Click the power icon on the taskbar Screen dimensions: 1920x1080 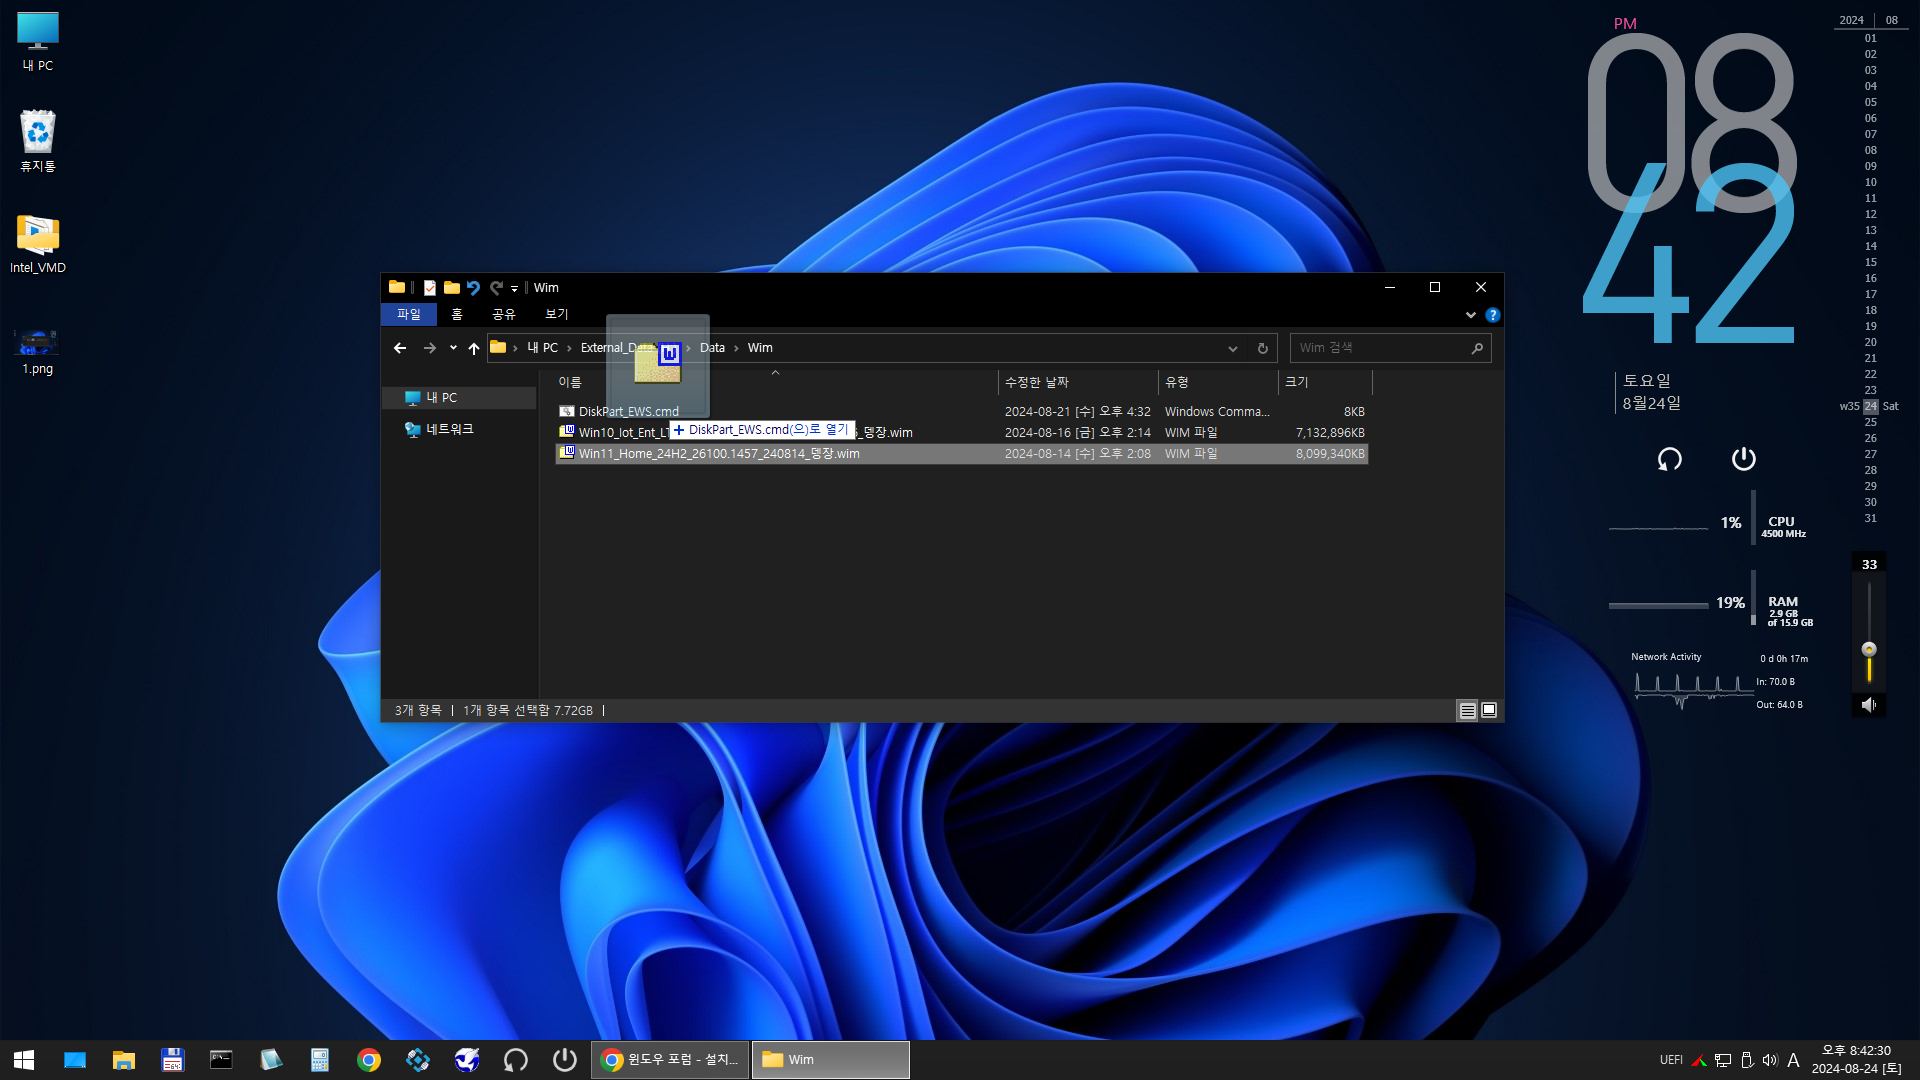[565, 1060]
